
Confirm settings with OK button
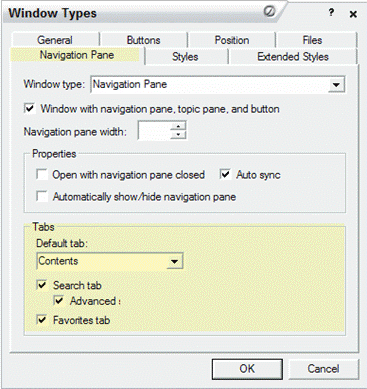pyautogui.click(x=247, y=369)
